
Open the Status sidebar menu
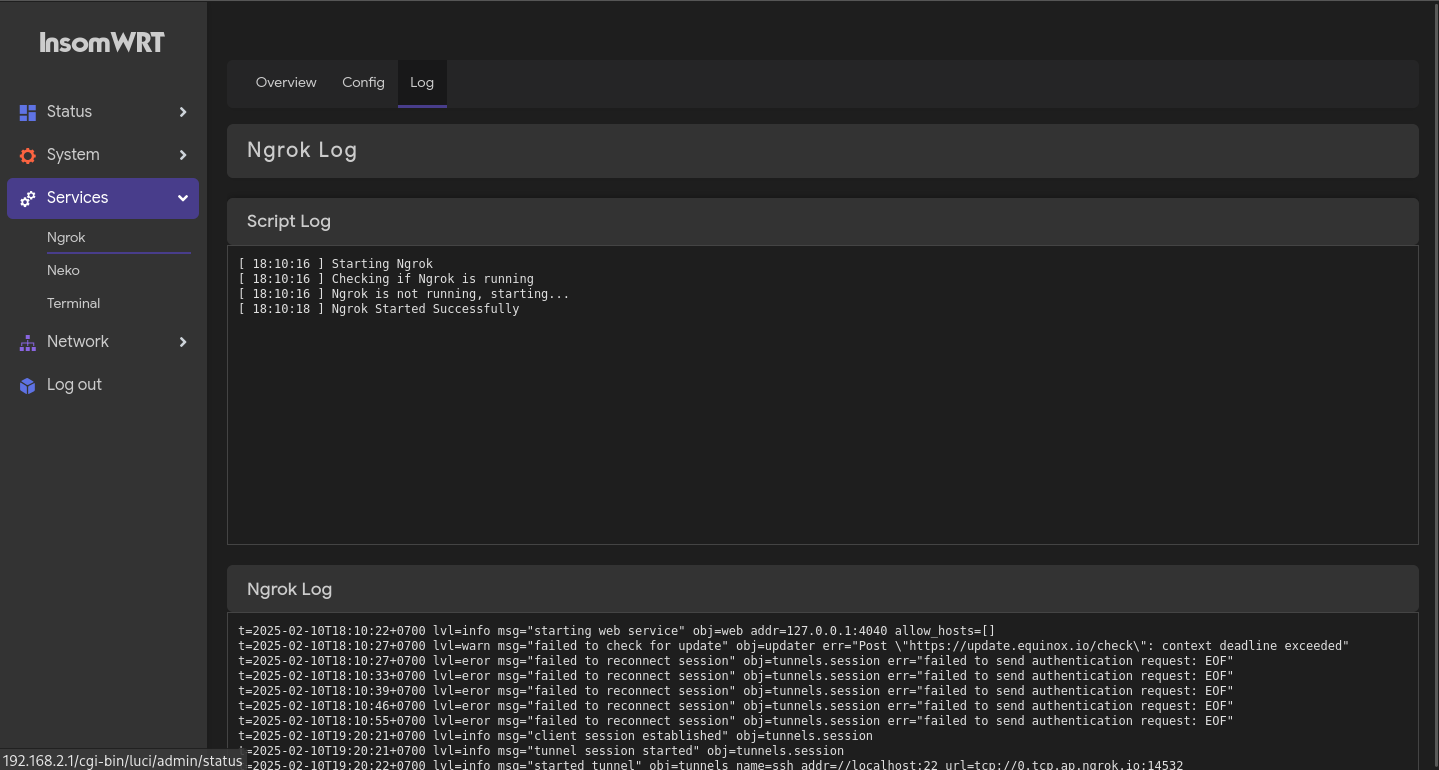tap(103, 112)
